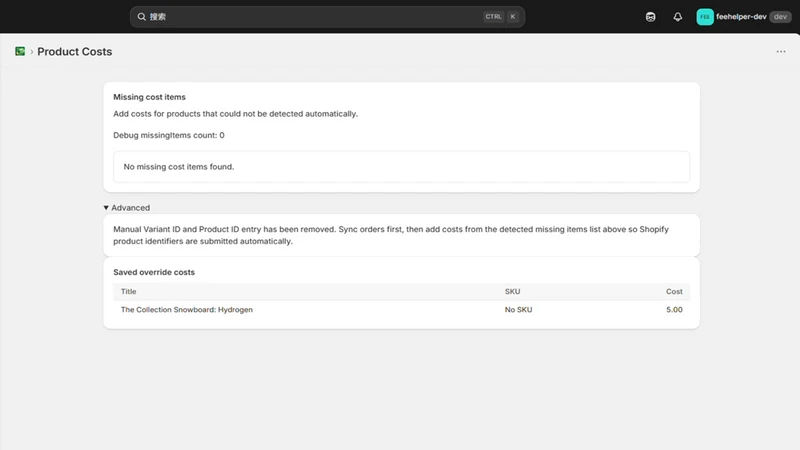
Task: Click the 'No SKU' cell
Action: pos(518,310)
